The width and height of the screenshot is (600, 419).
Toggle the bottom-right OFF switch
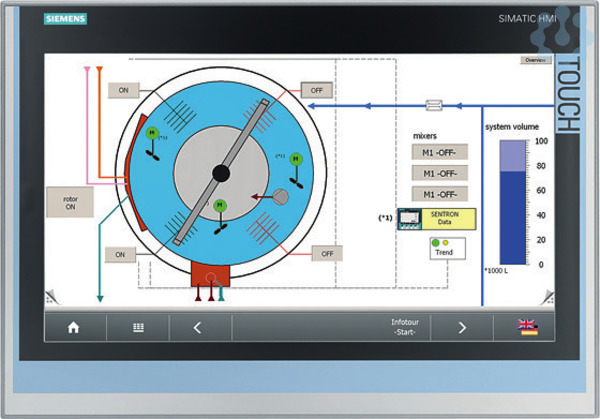(x=327, y=254)
